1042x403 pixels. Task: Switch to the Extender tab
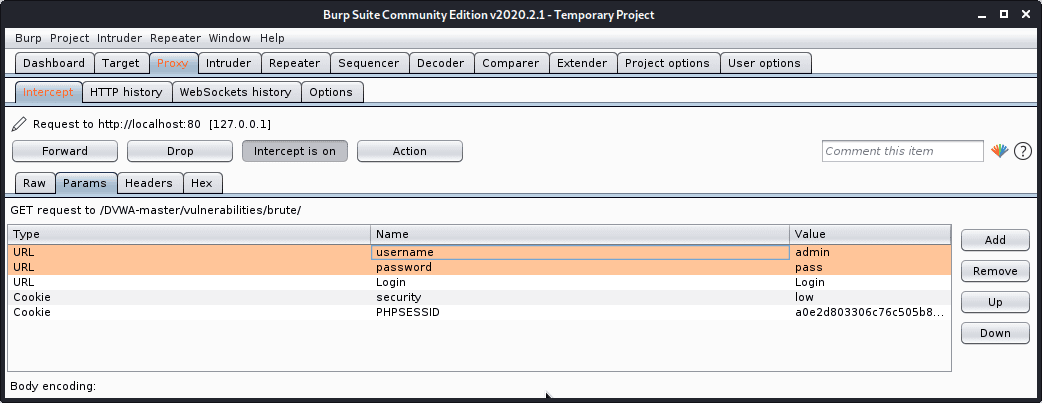point(581,63)
